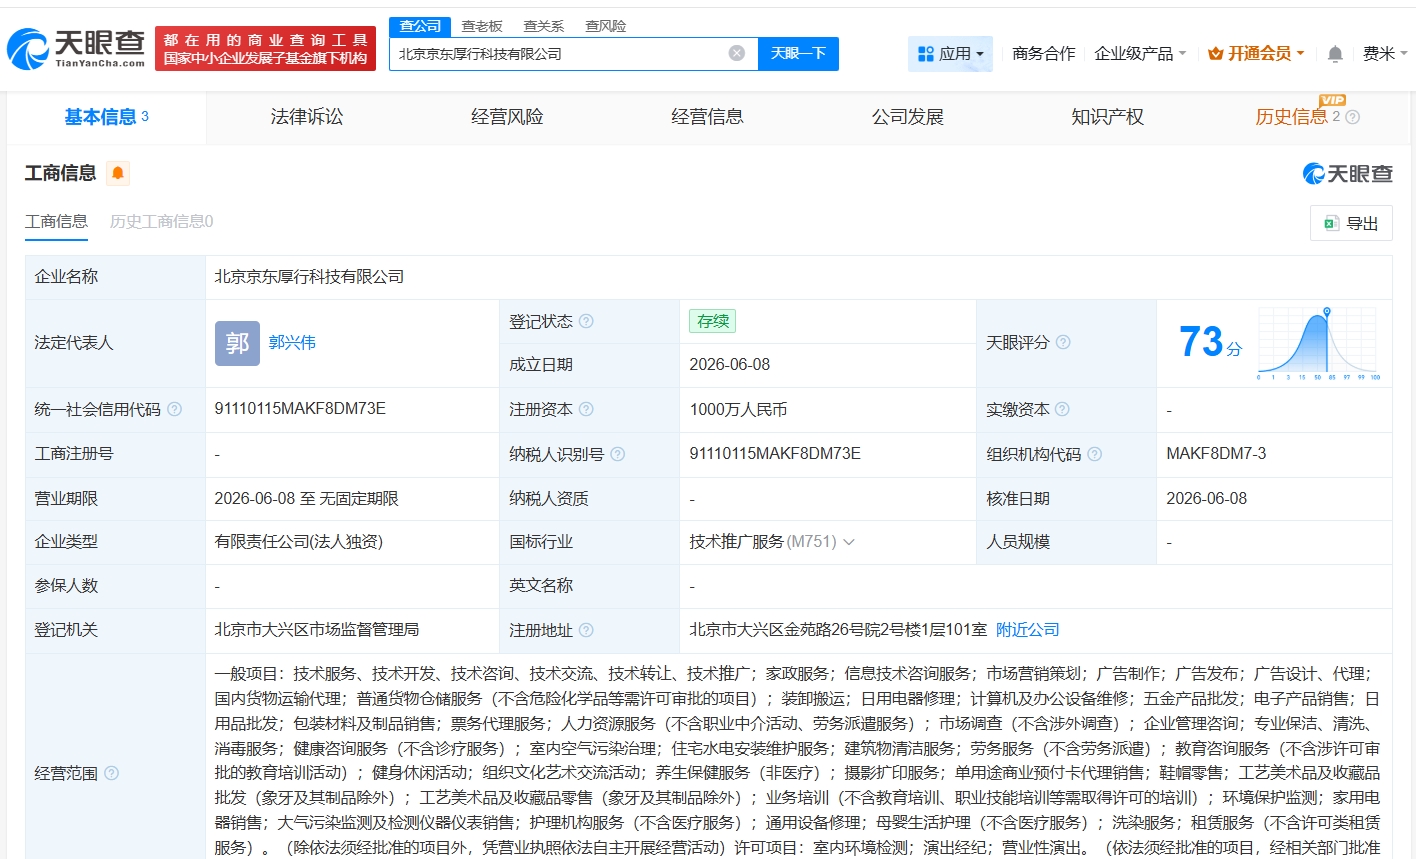Click help icon next to 统一社会信用代码
This screenshot has width=1416, height=859.
click(175, 409)
